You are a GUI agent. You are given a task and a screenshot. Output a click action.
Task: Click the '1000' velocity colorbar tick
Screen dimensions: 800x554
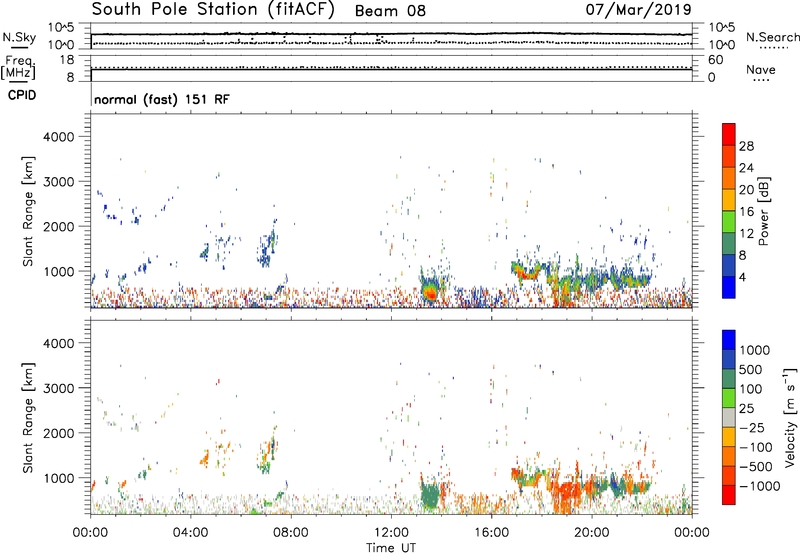pos(755,350)
